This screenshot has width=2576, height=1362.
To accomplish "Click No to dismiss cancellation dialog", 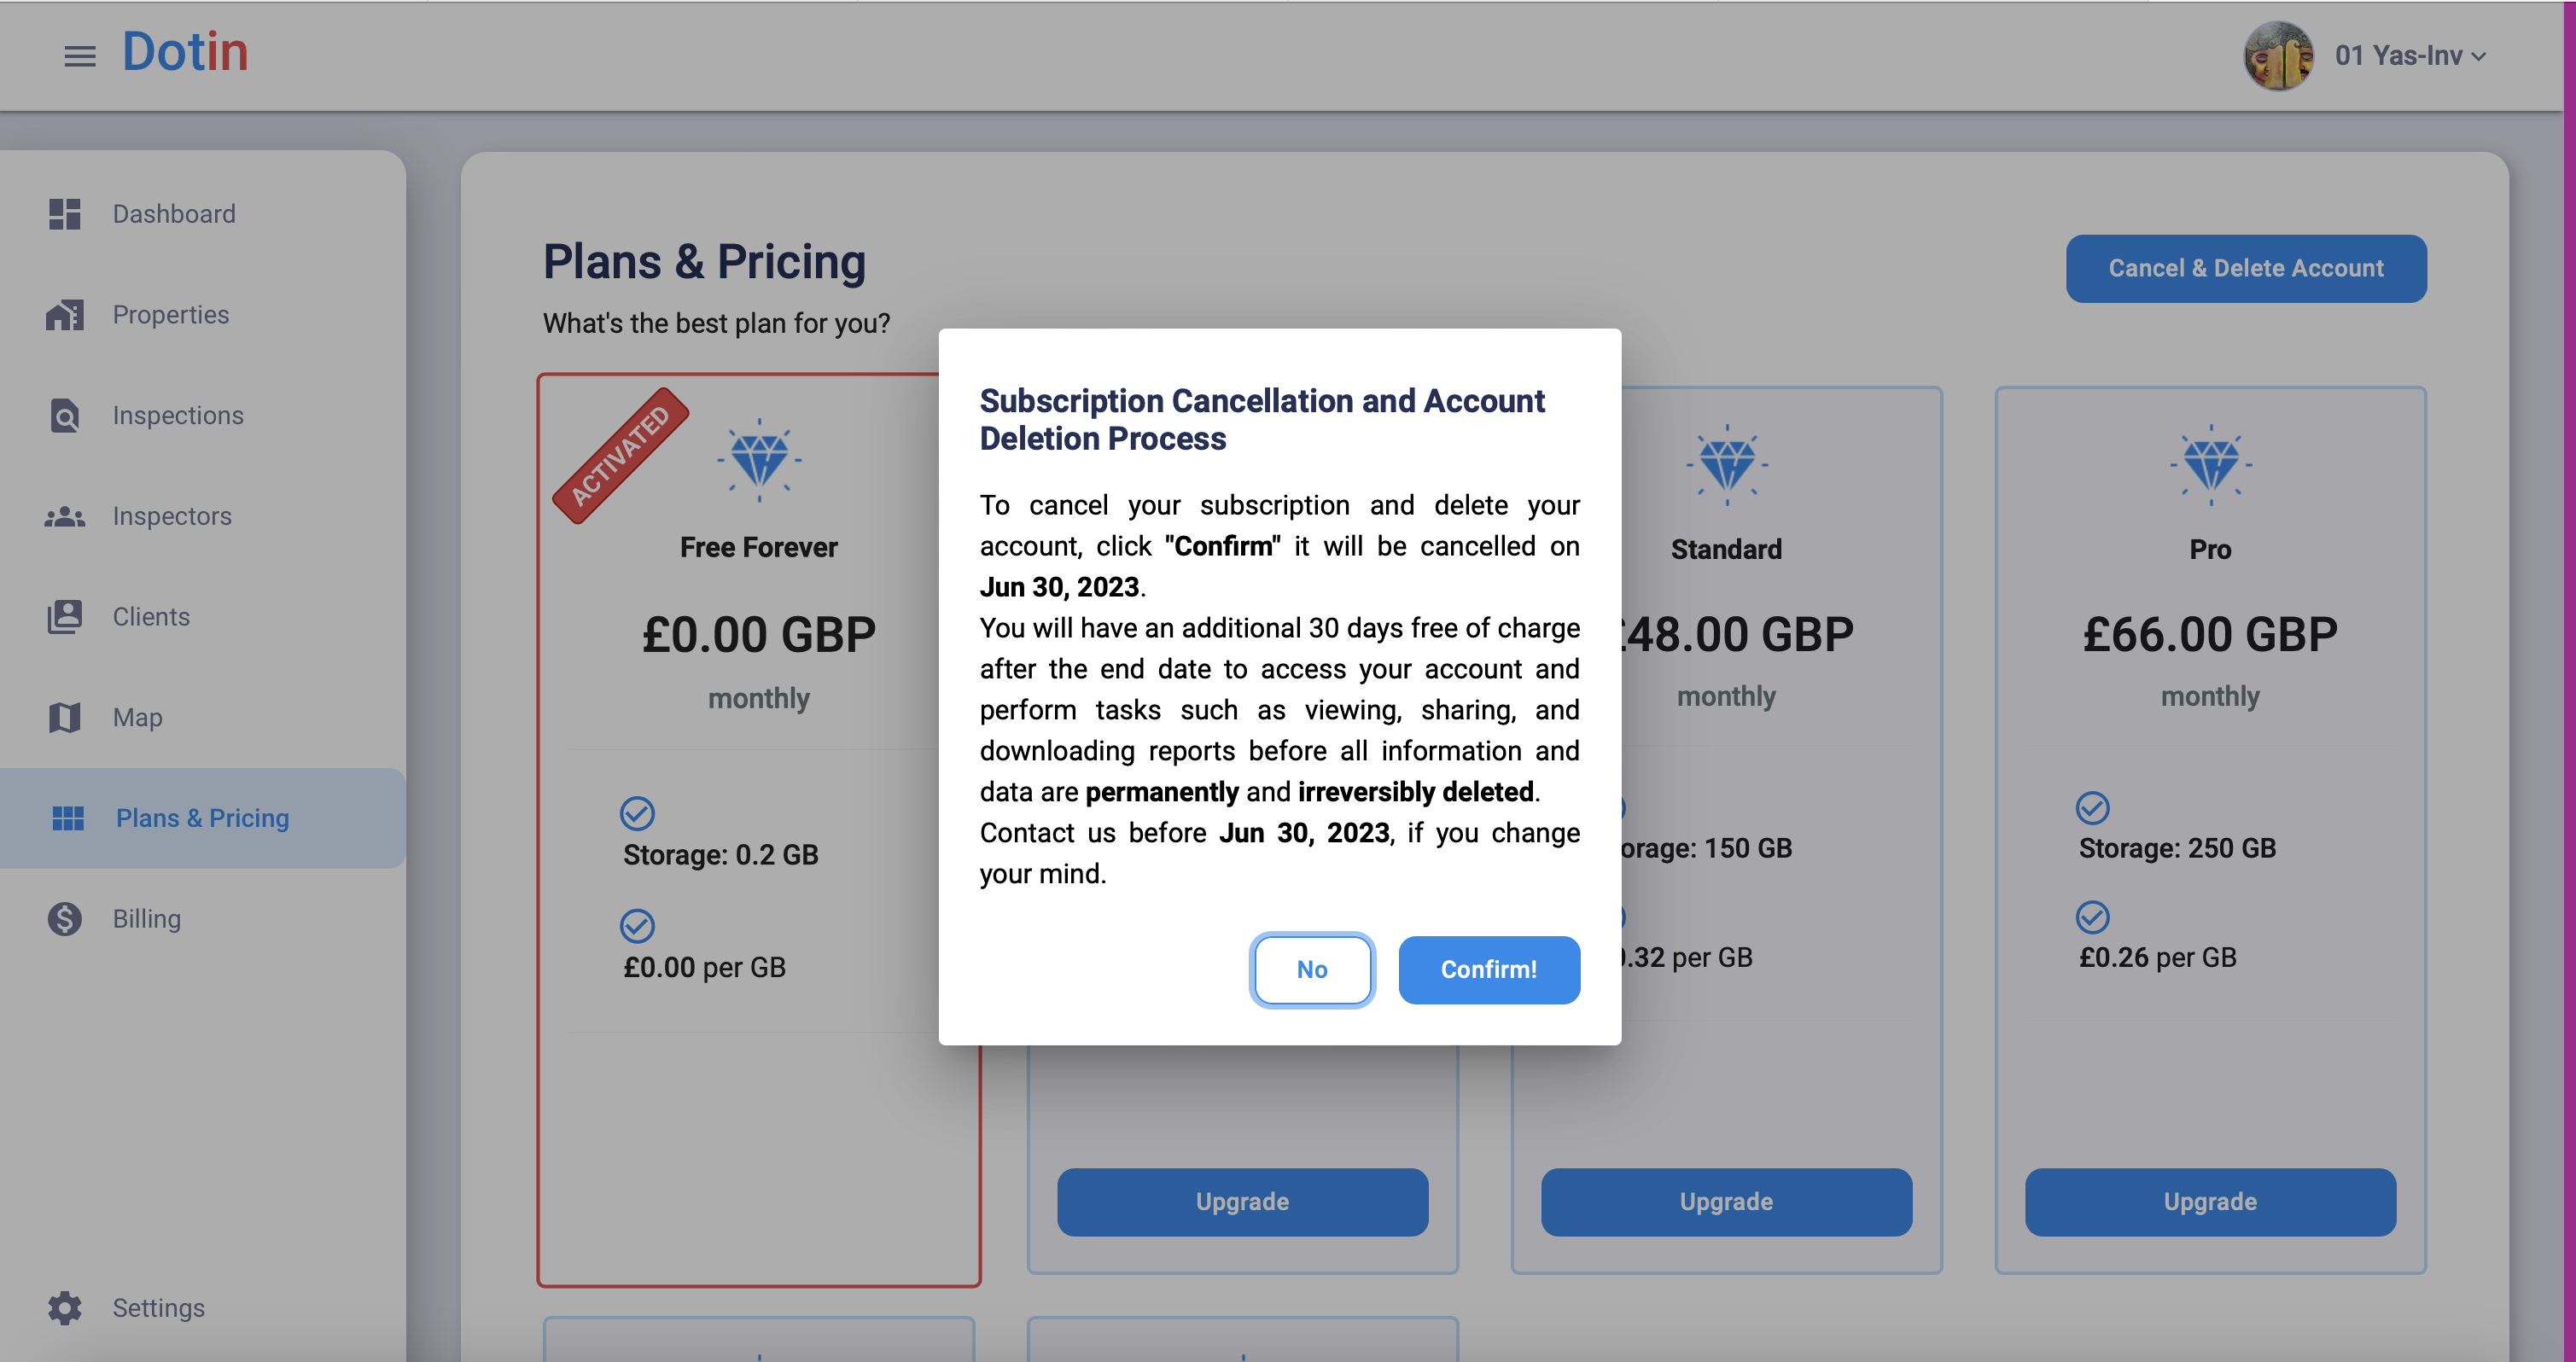I will click(1312, 969).
